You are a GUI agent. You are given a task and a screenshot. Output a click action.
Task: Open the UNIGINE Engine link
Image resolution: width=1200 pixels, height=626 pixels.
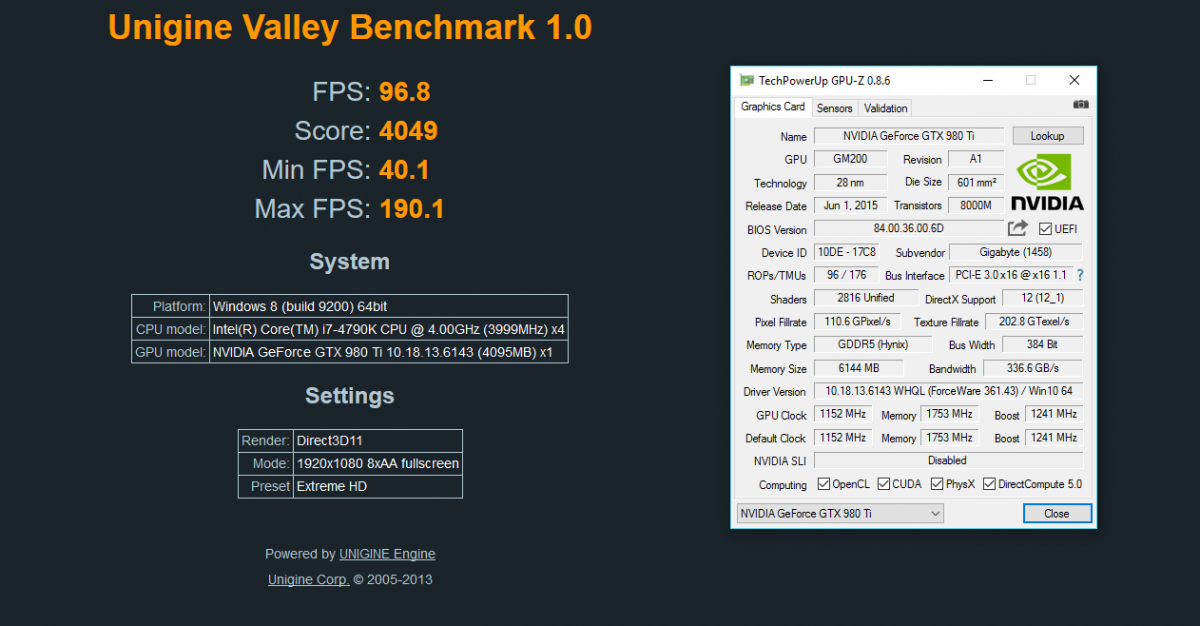[387, 554]
